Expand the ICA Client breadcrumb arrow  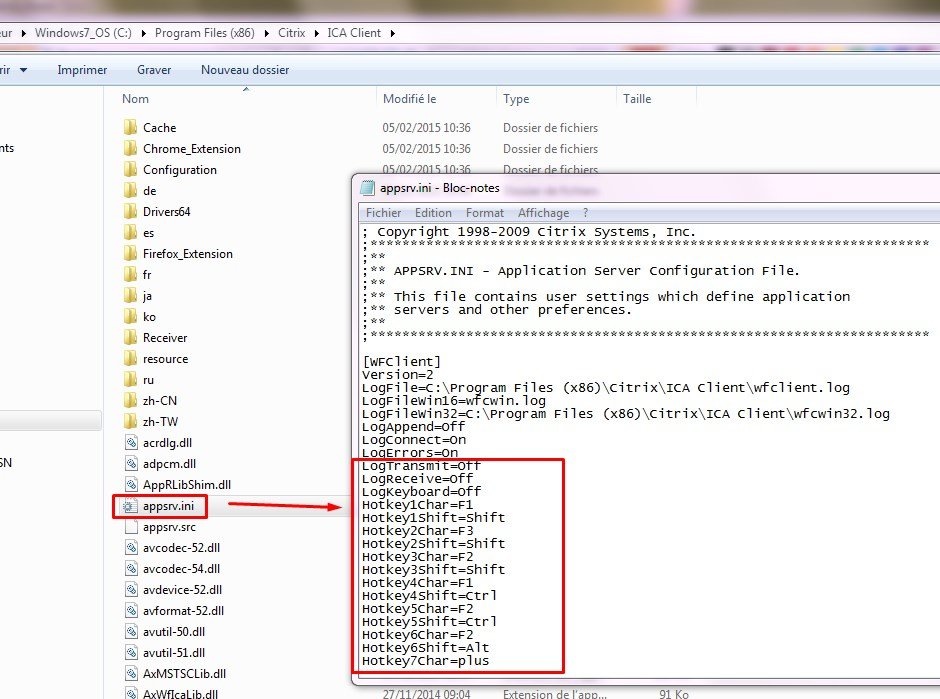coord(393,33)
